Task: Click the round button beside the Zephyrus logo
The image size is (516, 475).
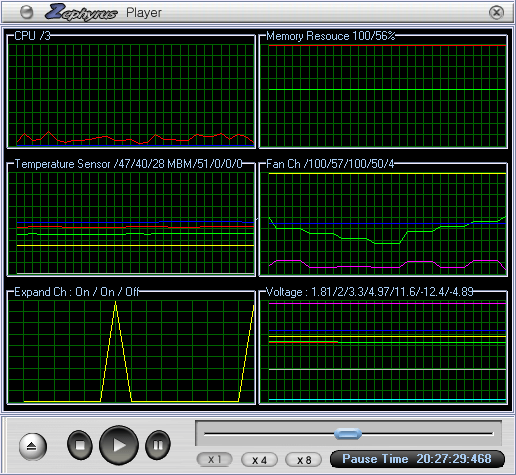Action: click(x=27, y=12)
